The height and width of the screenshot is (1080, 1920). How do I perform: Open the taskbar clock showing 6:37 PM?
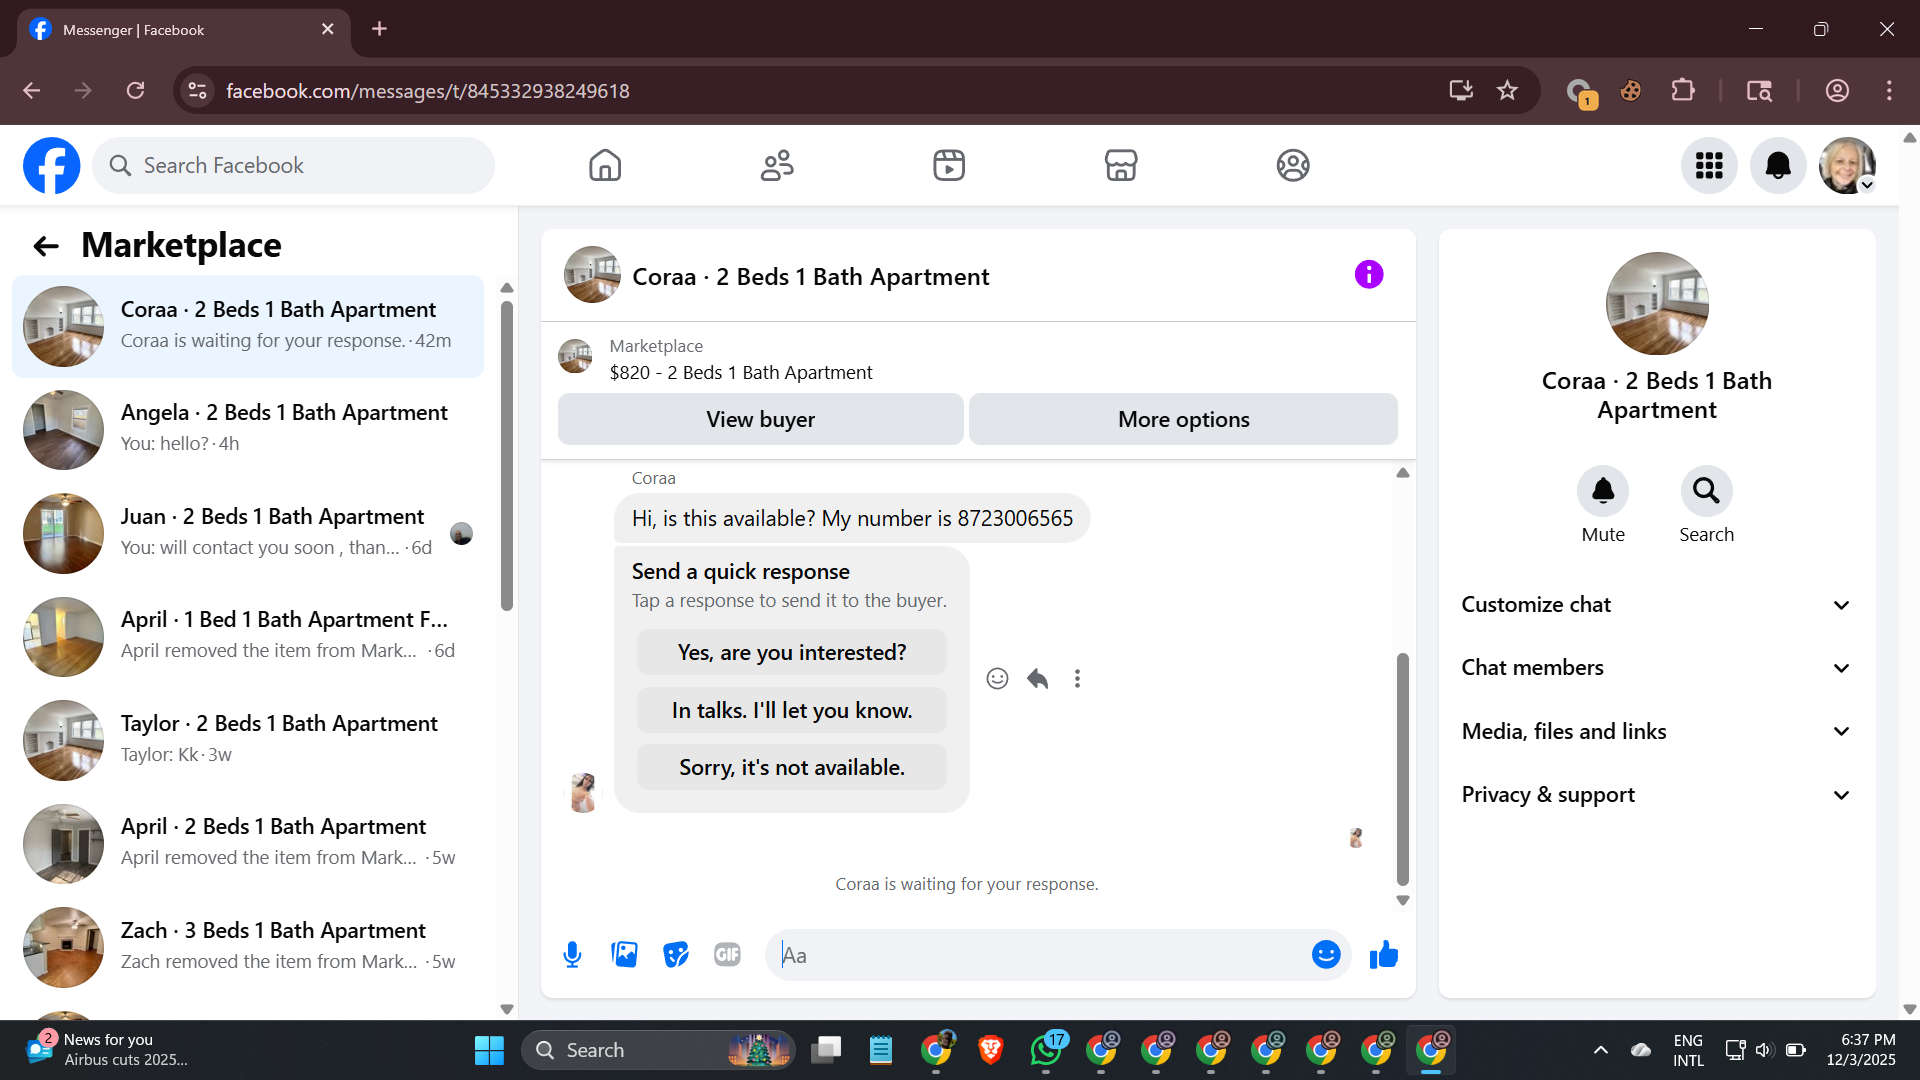pyautogui.click(x=1861, y=1050)
